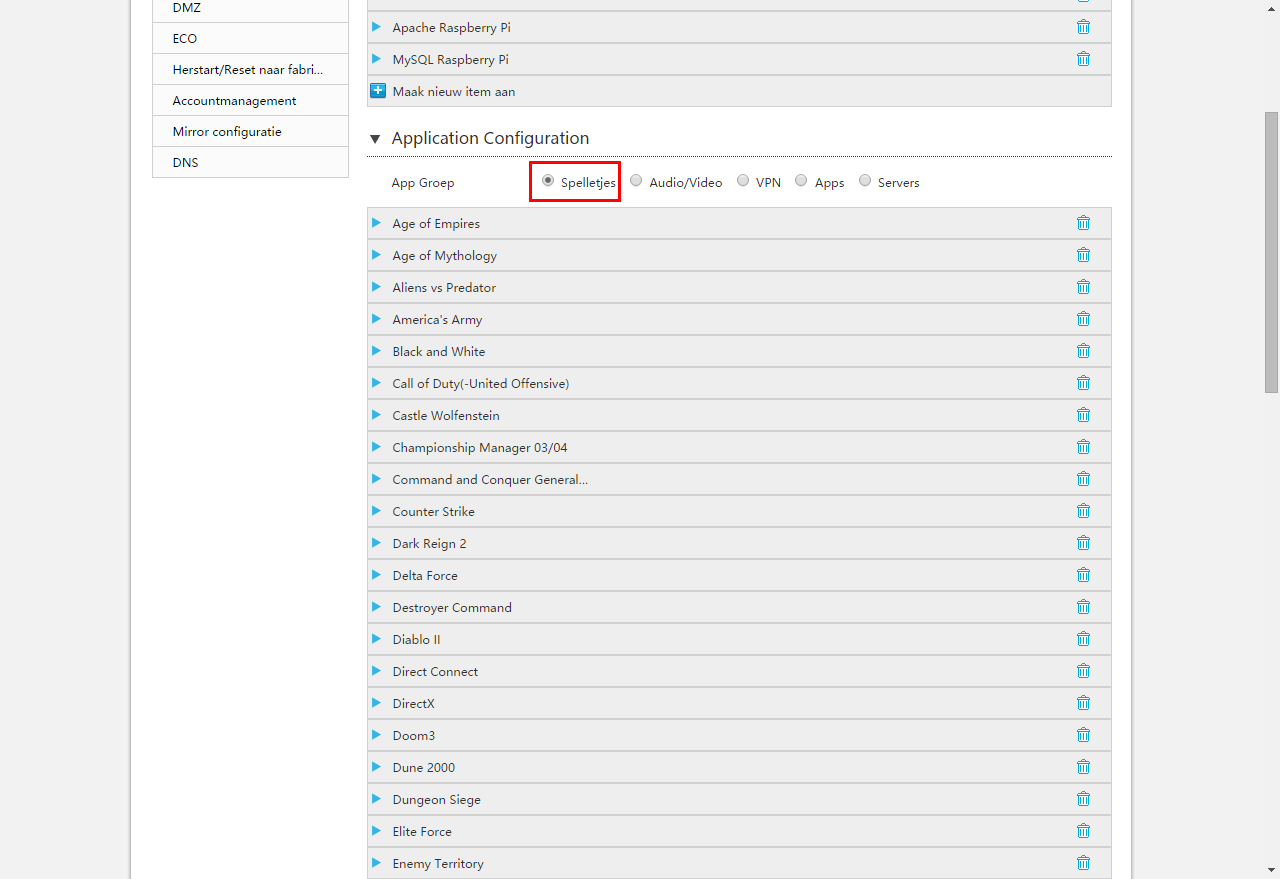Click the scrollbar down arrow
1280x879 pixels.
pyautogui.click(x=1272, y=870)
